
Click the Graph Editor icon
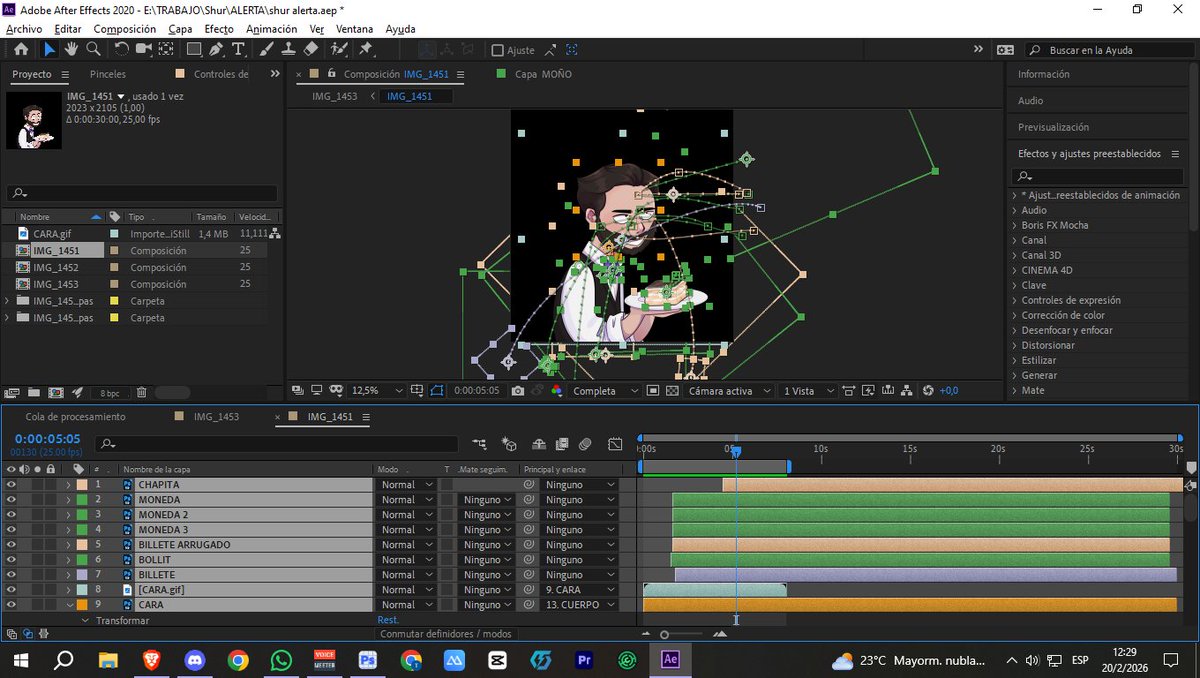[x=615, y=444]
